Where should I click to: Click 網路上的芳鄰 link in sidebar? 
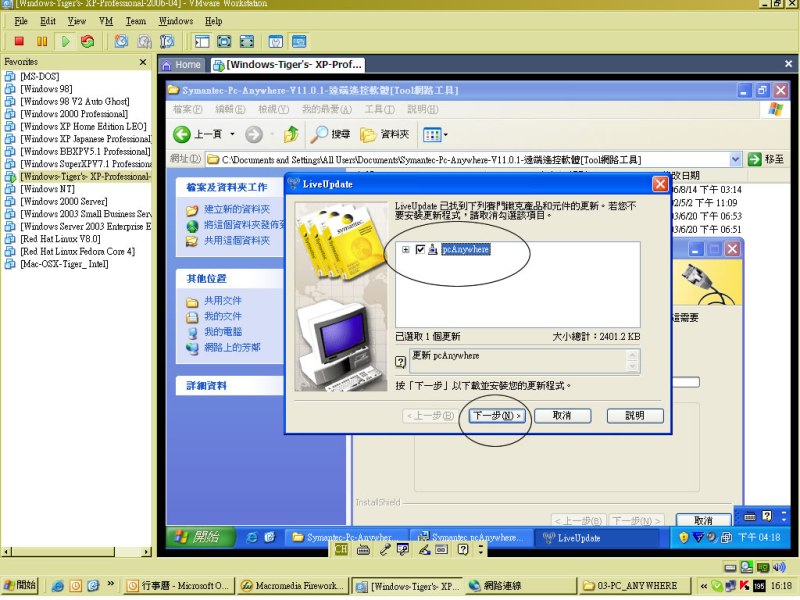tap(232, 347)
